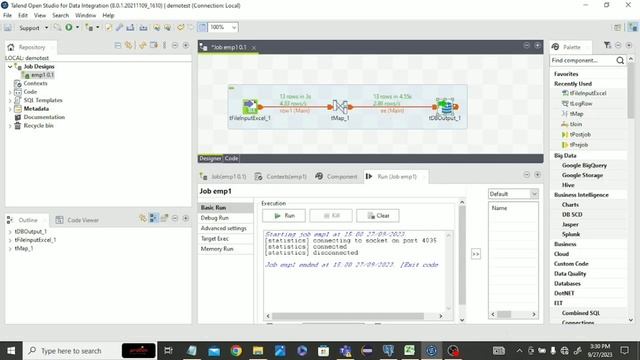Click the tPrejob palette entry
640x360 pixels.
575,144
